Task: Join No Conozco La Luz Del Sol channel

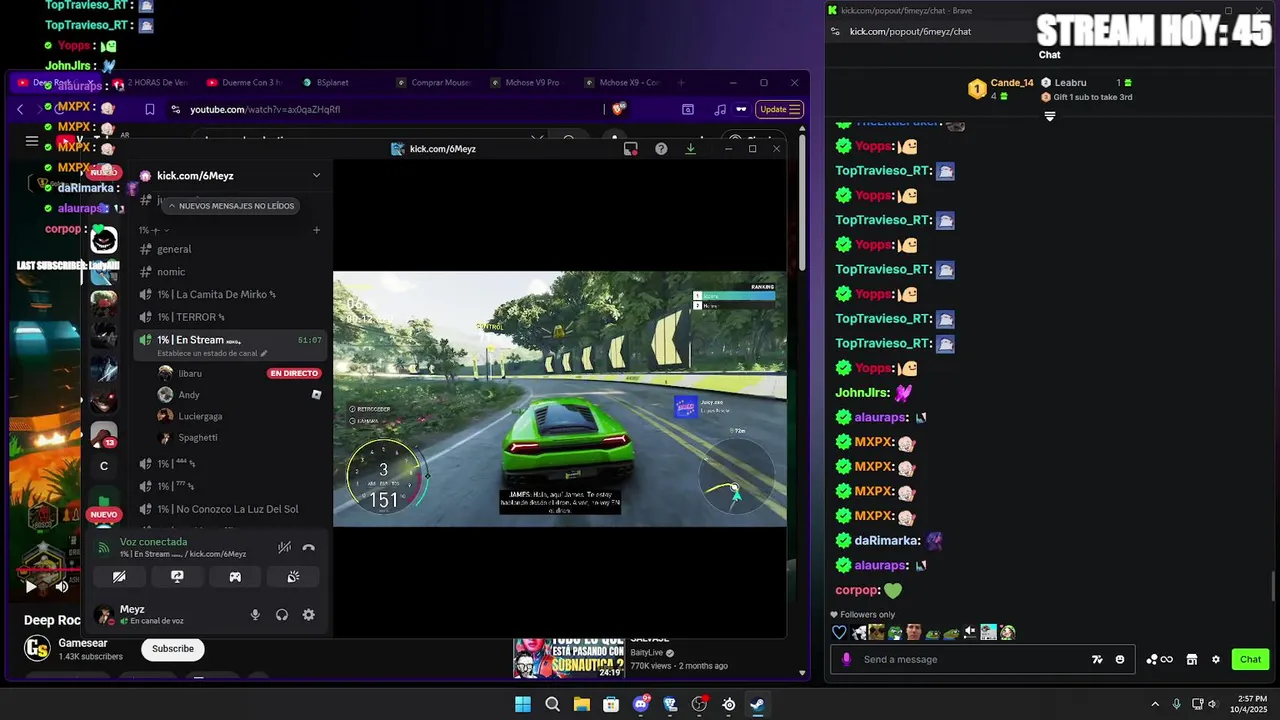Action: (230, 509)
